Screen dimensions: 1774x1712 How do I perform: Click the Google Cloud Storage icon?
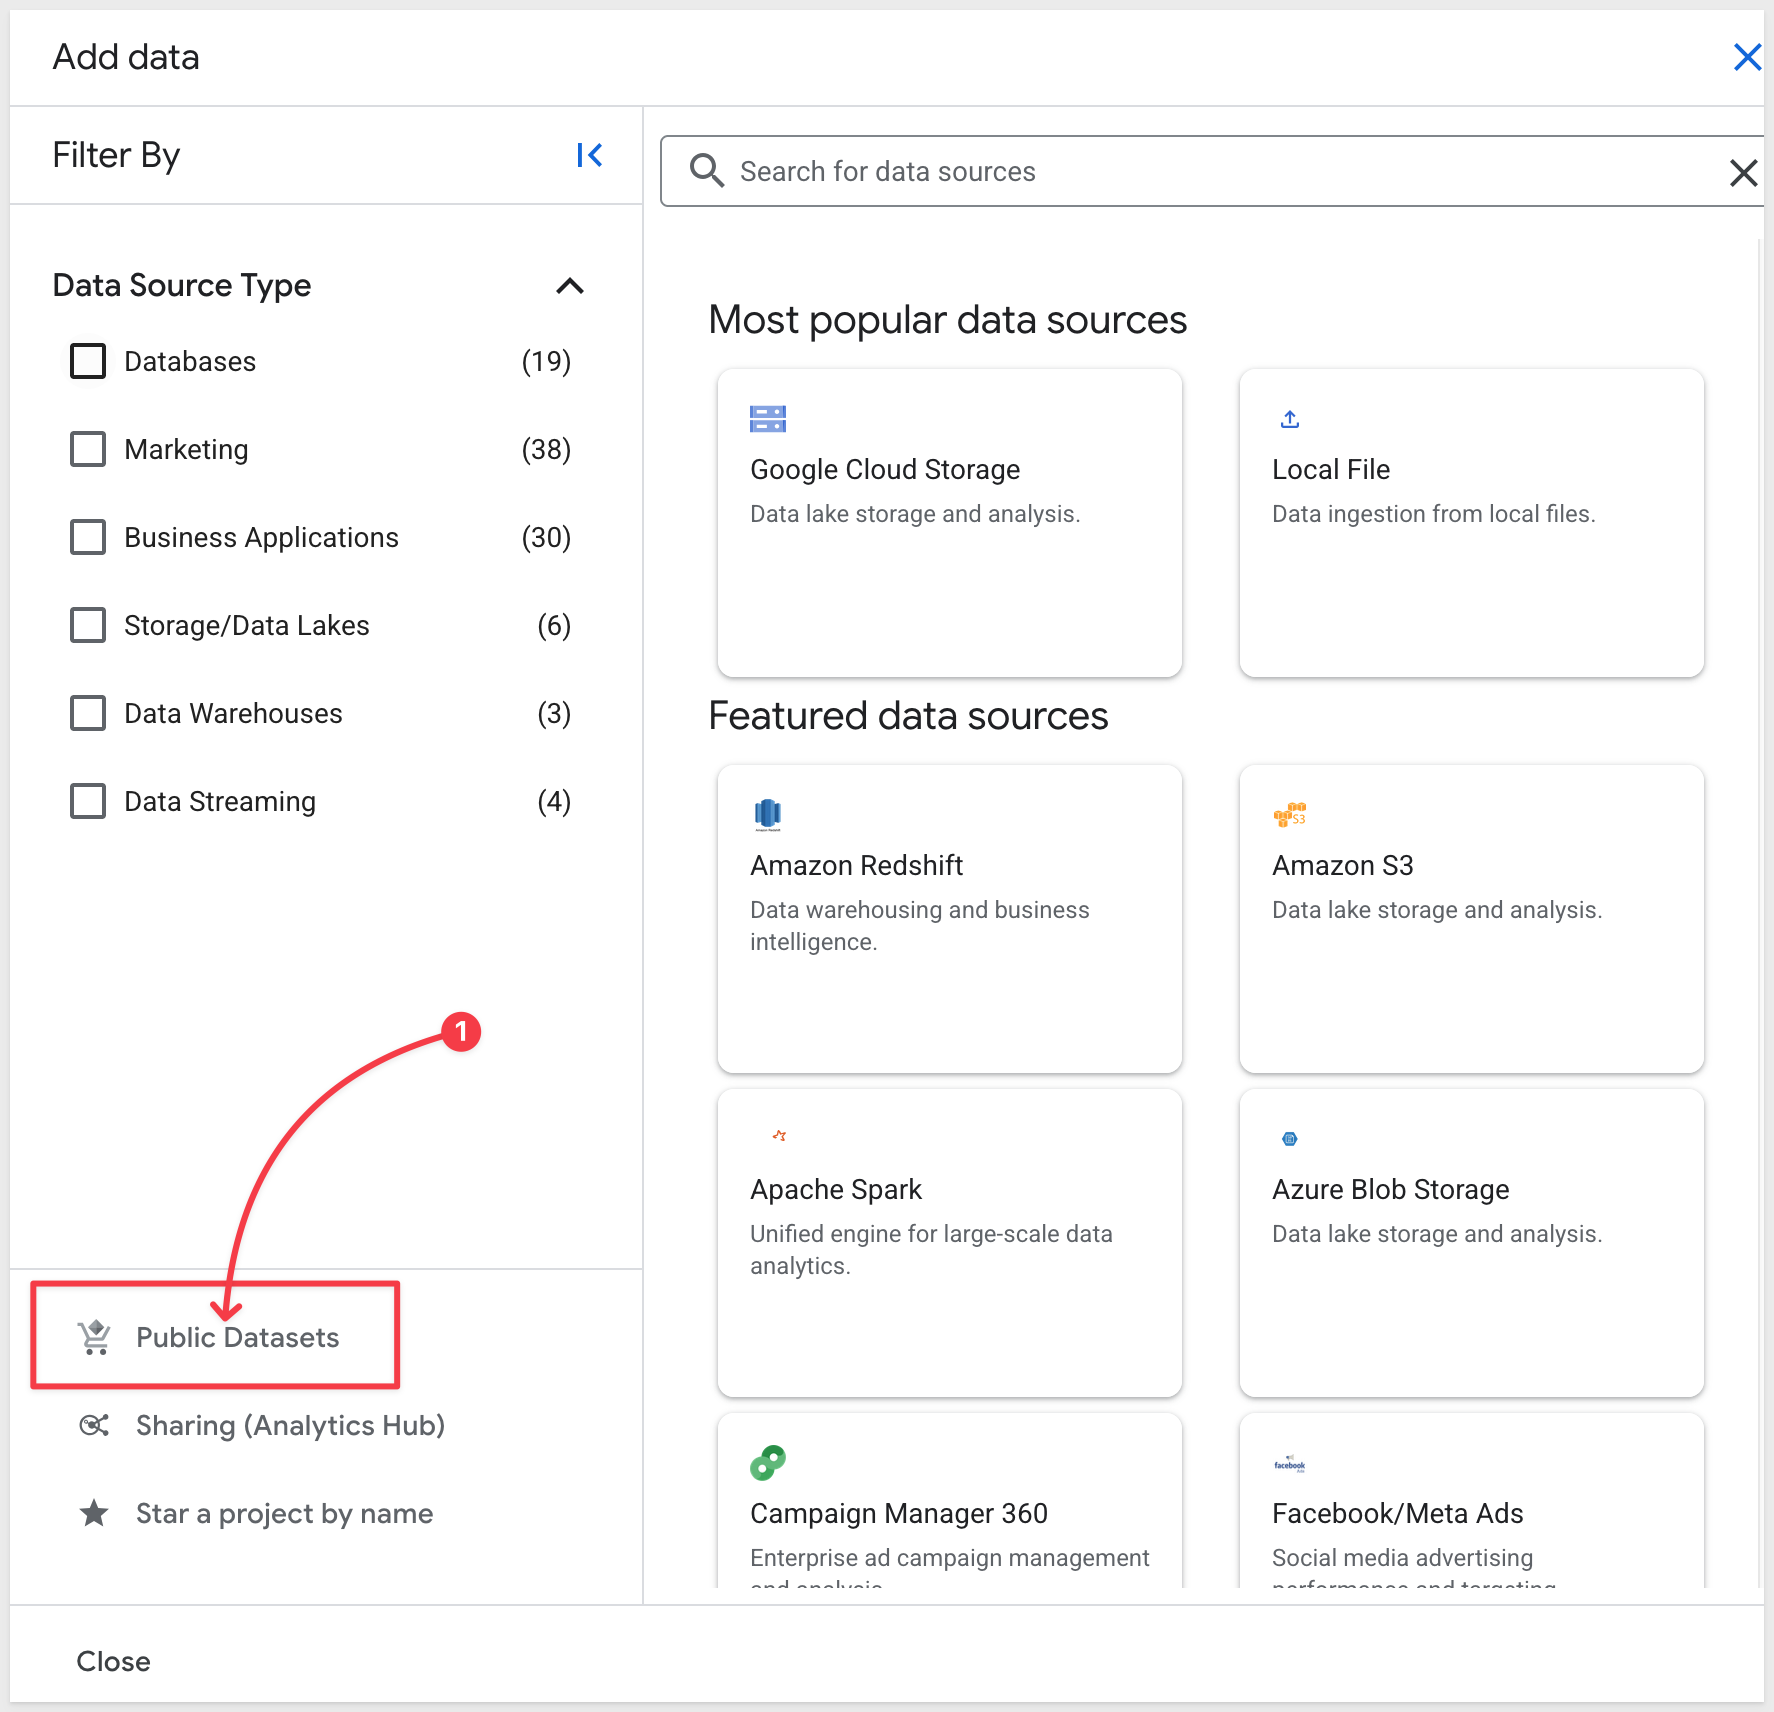768,419
